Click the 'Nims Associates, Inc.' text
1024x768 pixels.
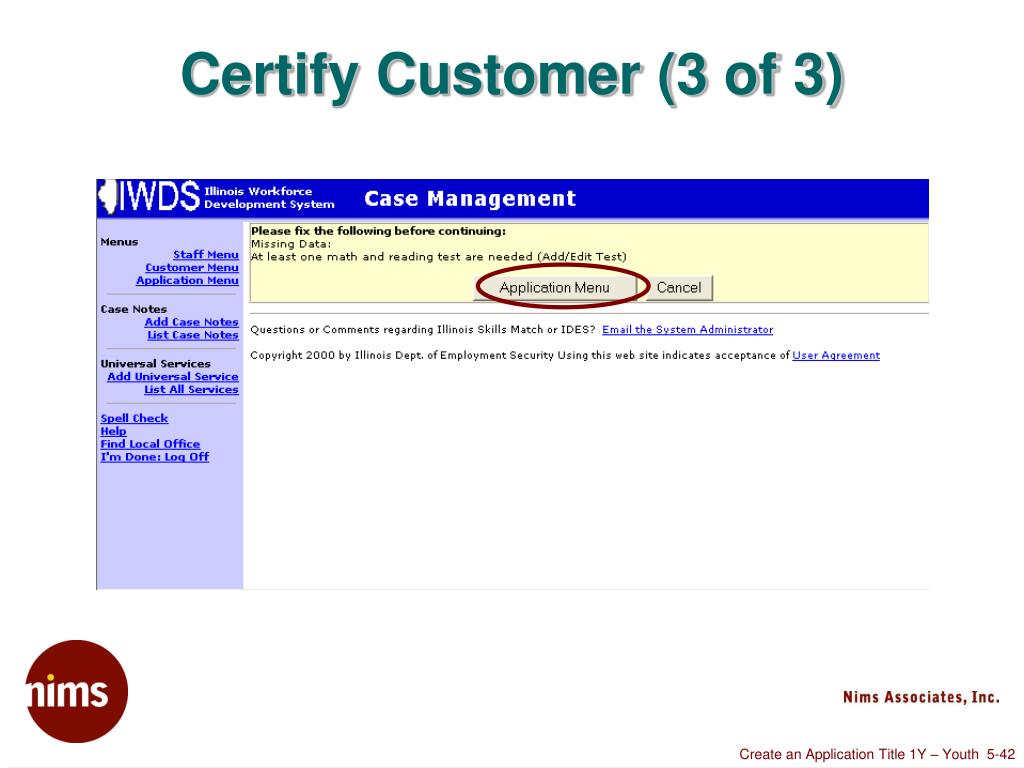(x=921, y=697)
